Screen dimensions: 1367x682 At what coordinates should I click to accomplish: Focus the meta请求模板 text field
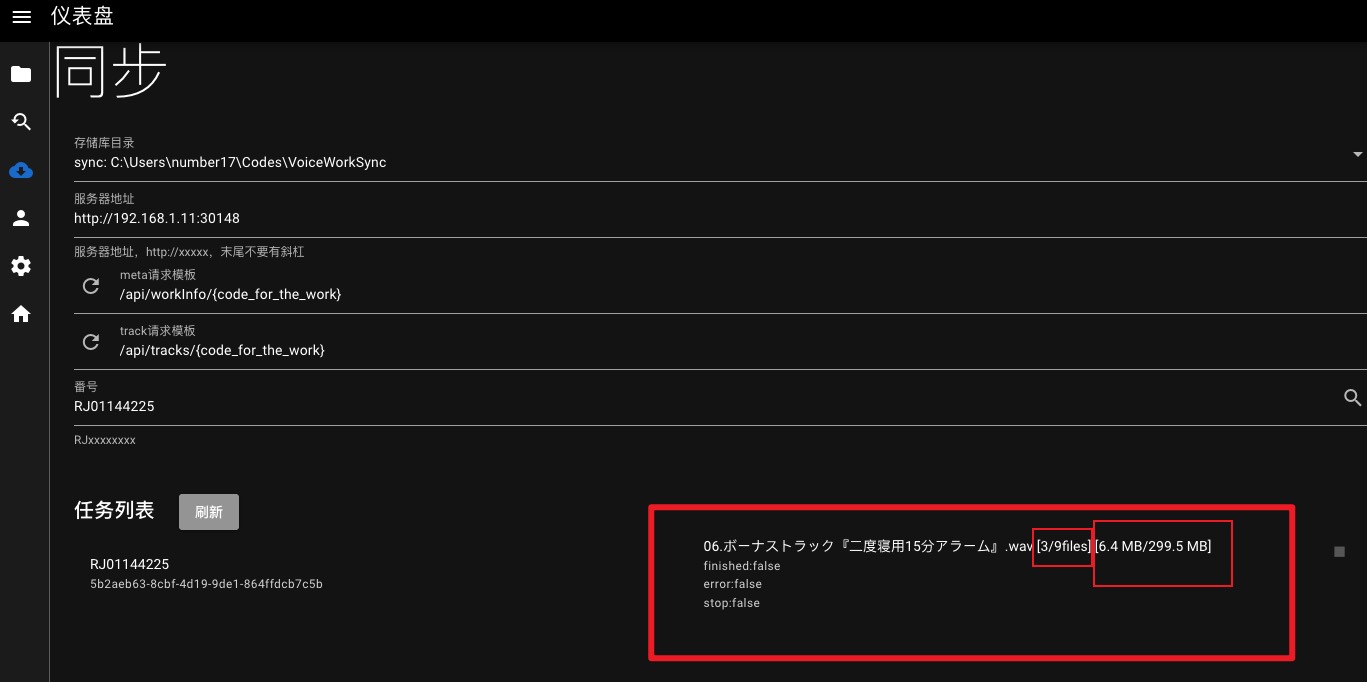coord(700,294)
